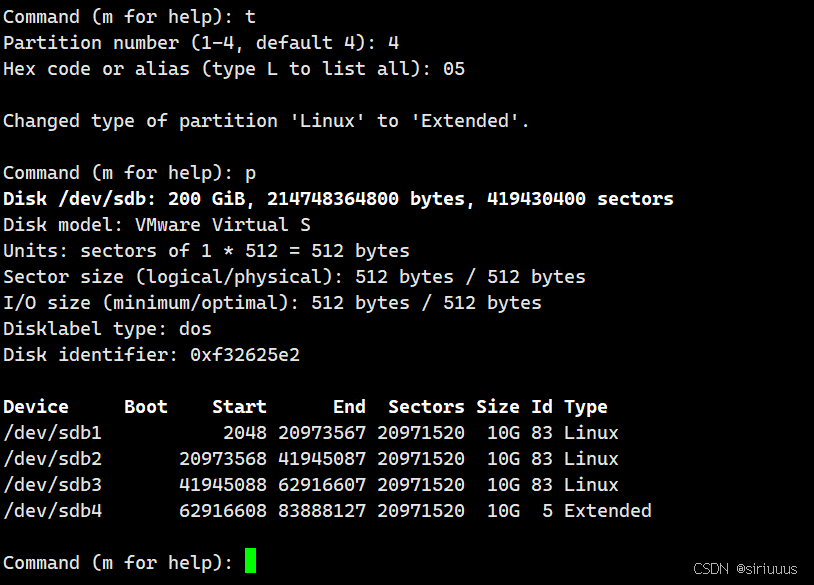
Task: Click the start sector '2048'
Action: pyautogui.click(x=245, y=433)
